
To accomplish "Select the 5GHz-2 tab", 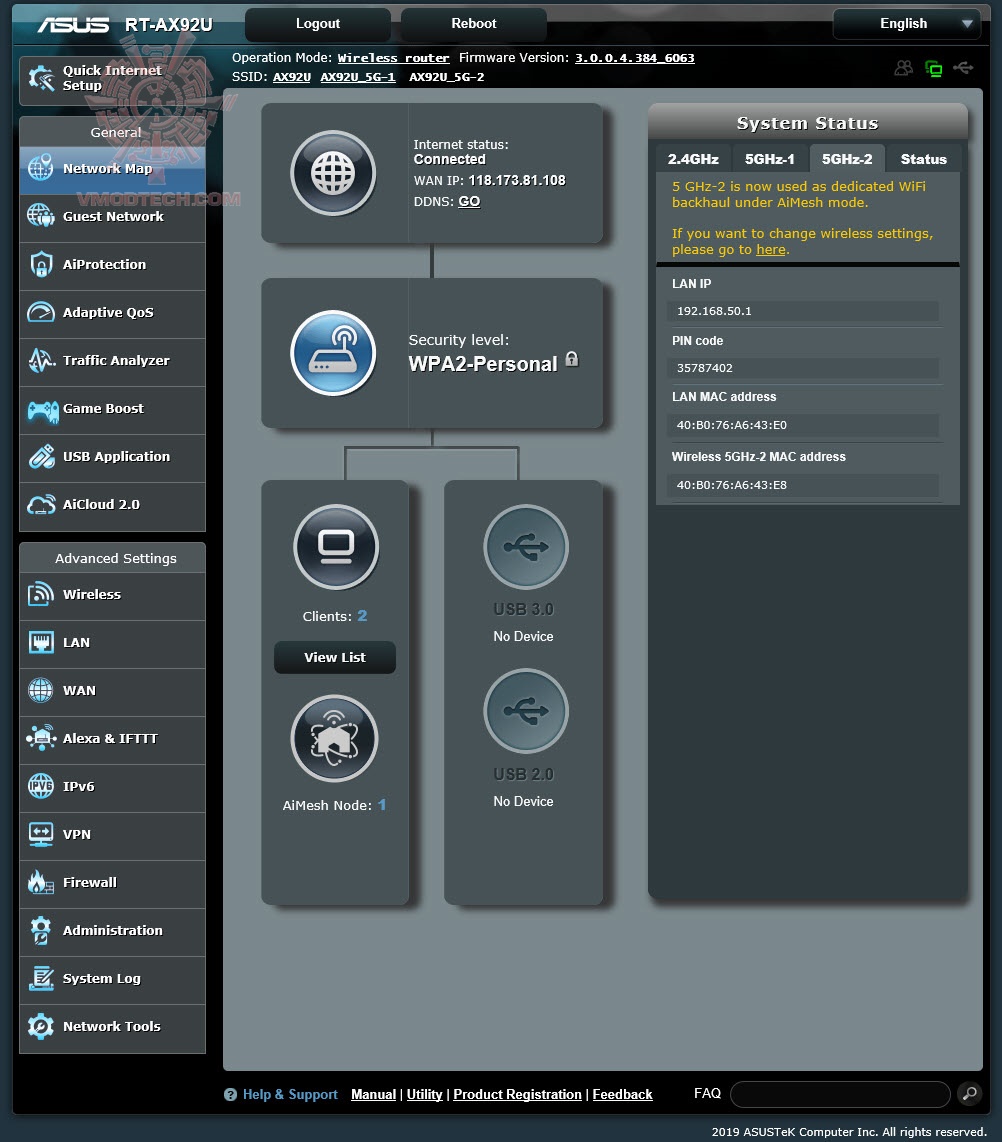I will [x=847, y=159].
